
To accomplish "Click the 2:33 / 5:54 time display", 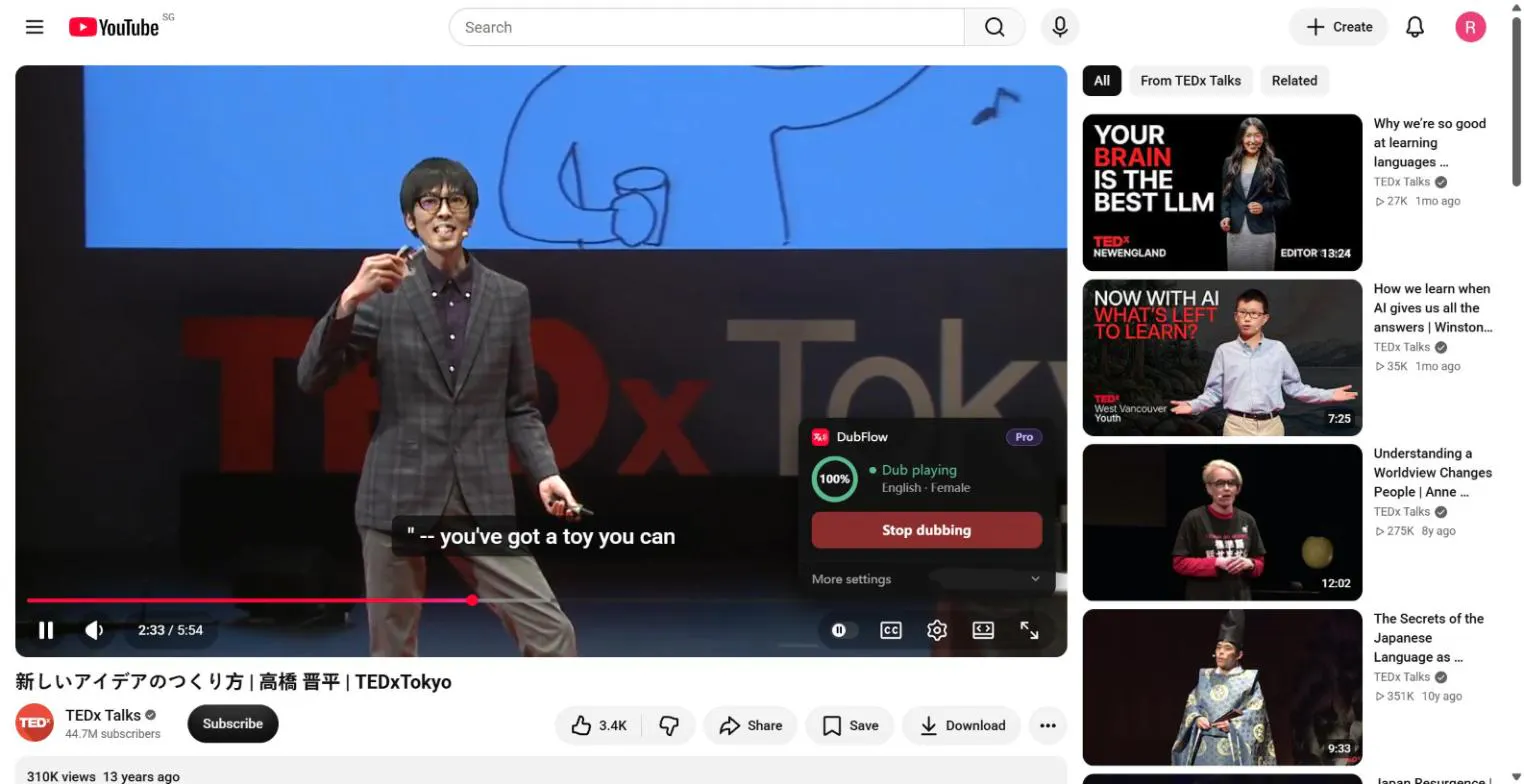I will [x=170, y=630].
